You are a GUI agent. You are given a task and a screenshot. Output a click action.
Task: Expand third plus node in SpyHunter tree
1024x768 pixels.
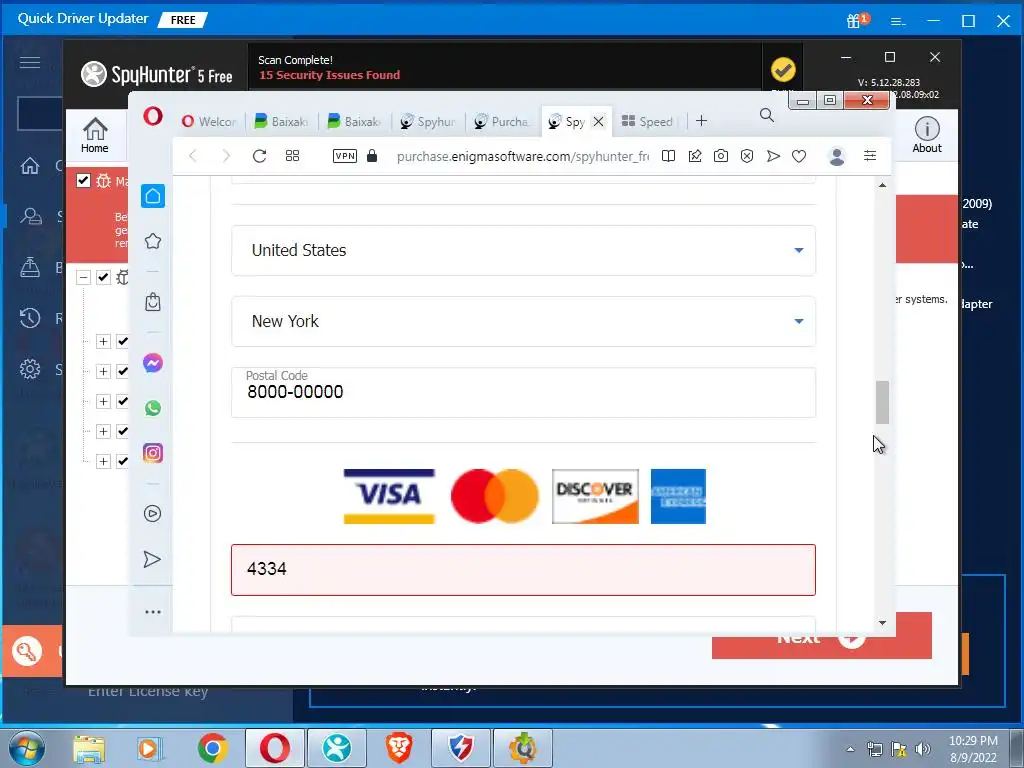click(x=103, y=402)
